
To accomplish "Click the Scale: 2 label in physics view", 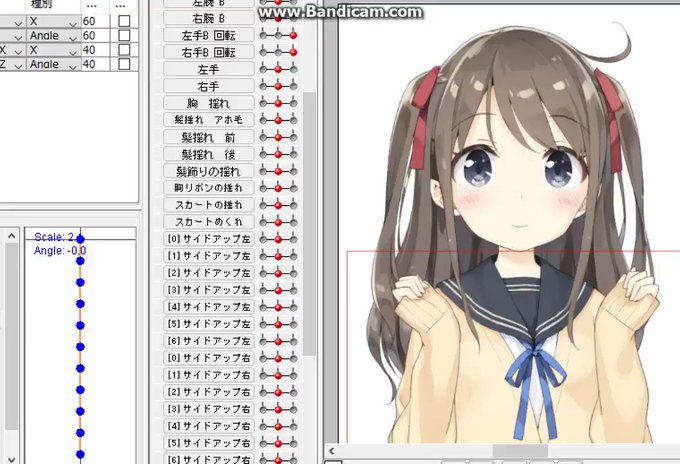I will click(x=54, y=237).
